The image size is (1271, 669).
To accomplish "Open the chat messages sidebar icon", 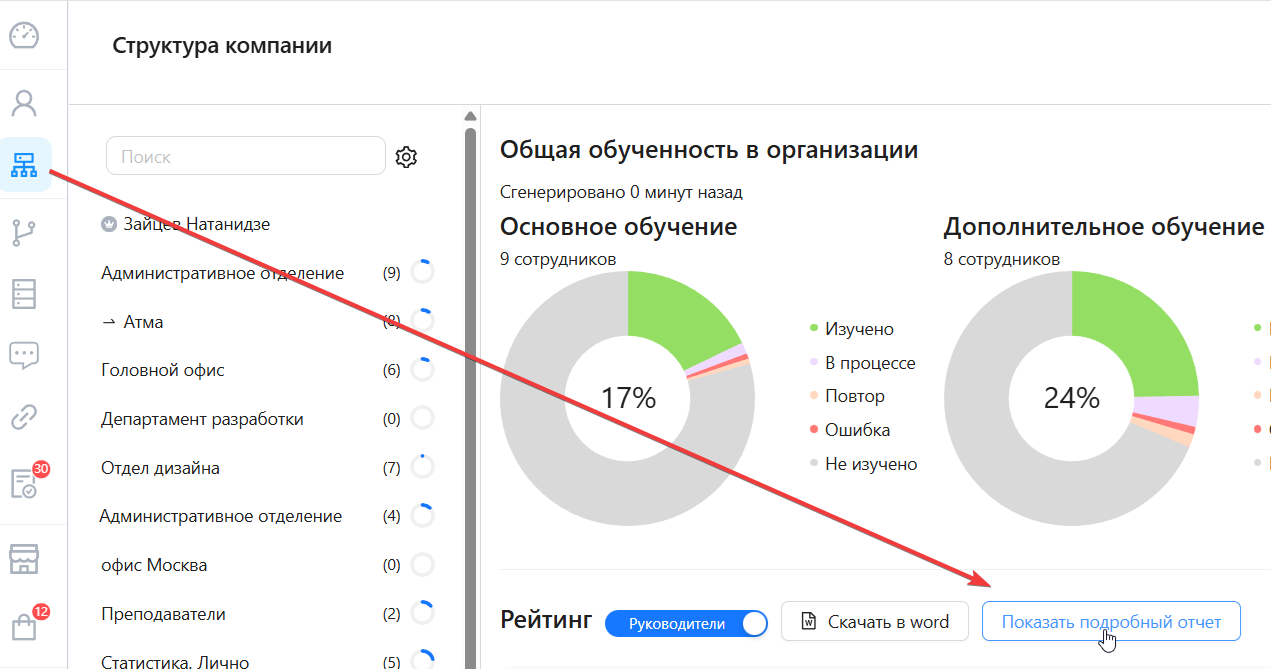I will pos(24,354).
